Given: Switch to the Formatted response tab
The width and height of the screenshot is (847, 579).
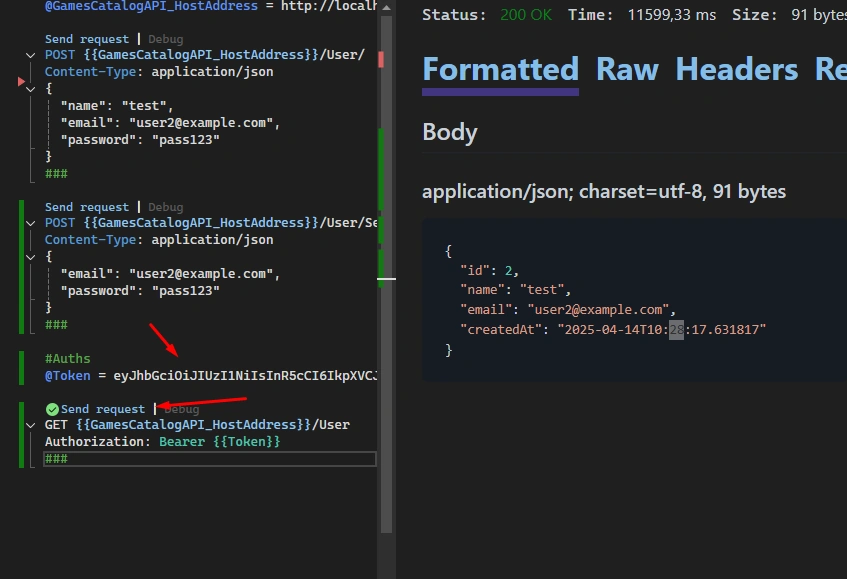Looking at the screenshot, I should 500,69.
